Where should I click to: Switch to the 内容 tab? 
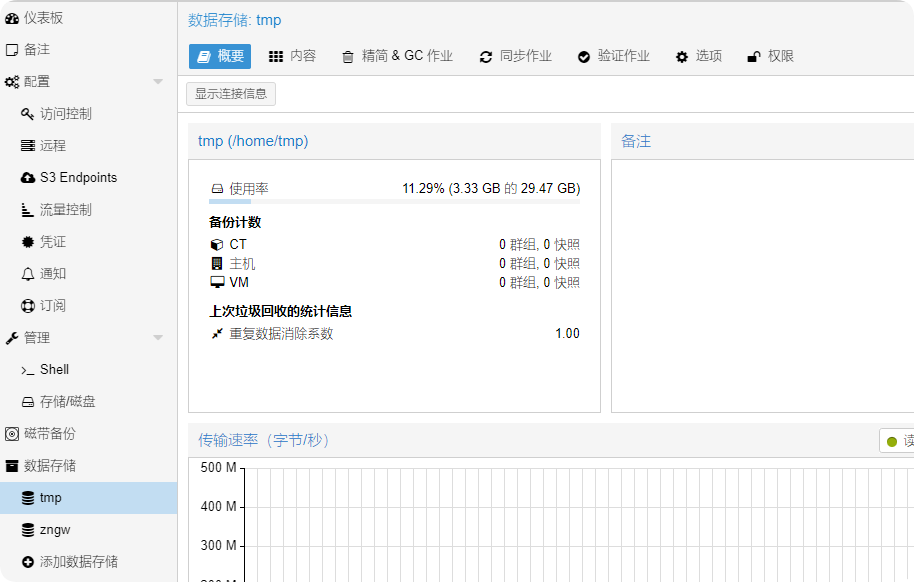click(292, 57)
